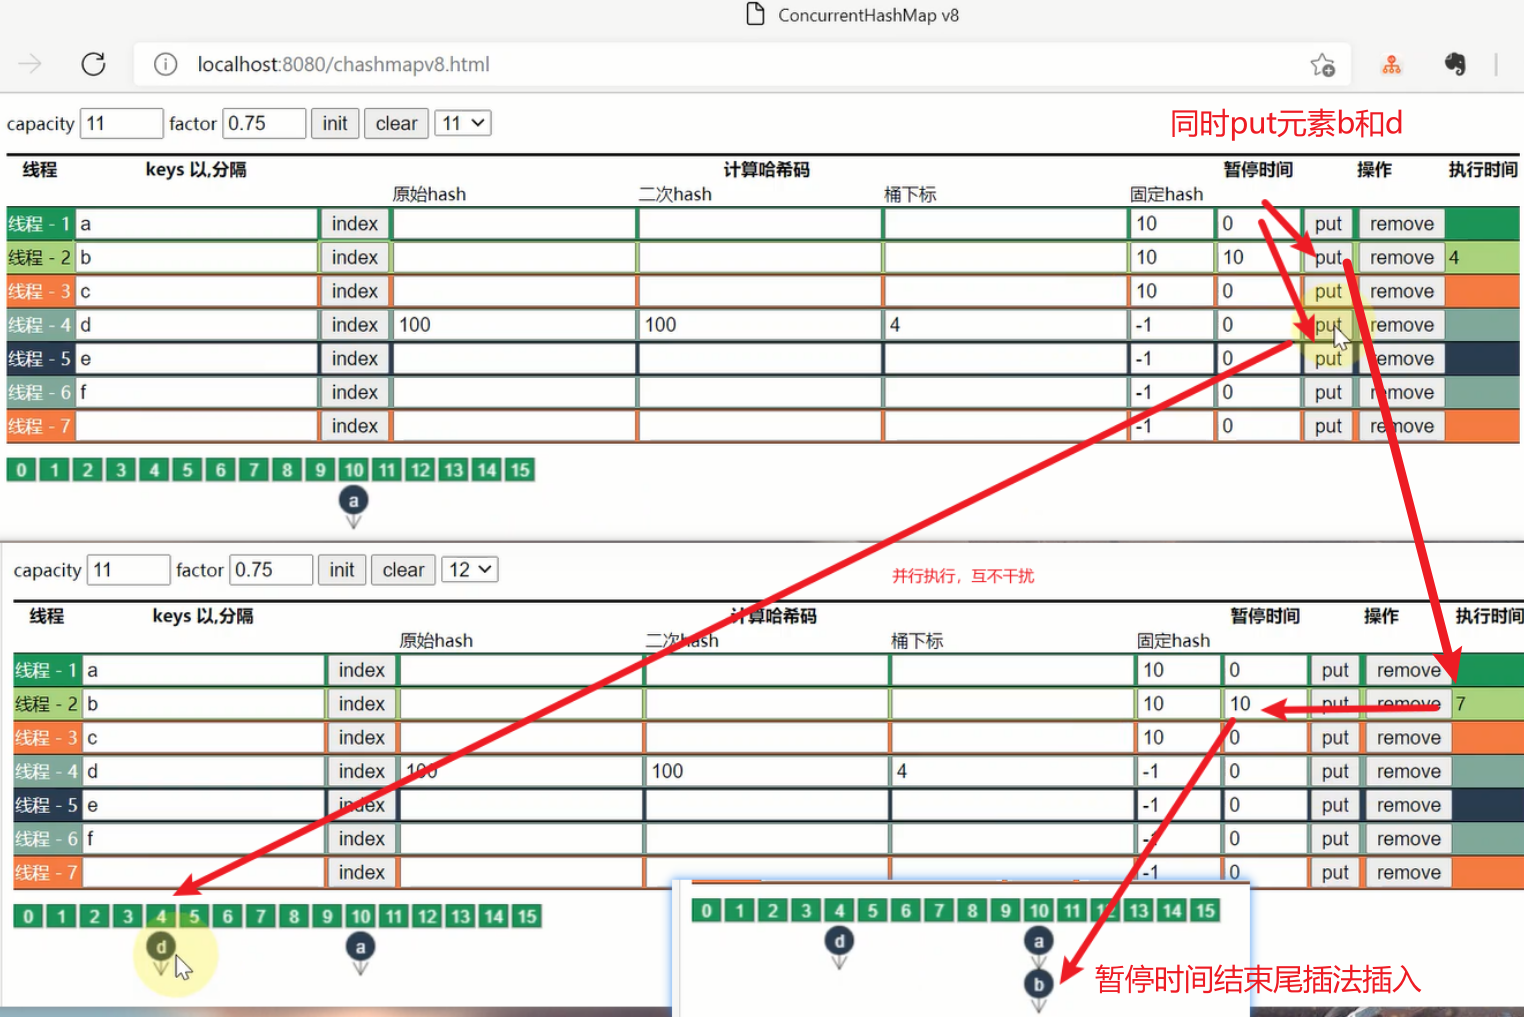This screenshot has height=1021, width=1524.
Task: Click the bottom panel clear button
Action: (403, 570)
